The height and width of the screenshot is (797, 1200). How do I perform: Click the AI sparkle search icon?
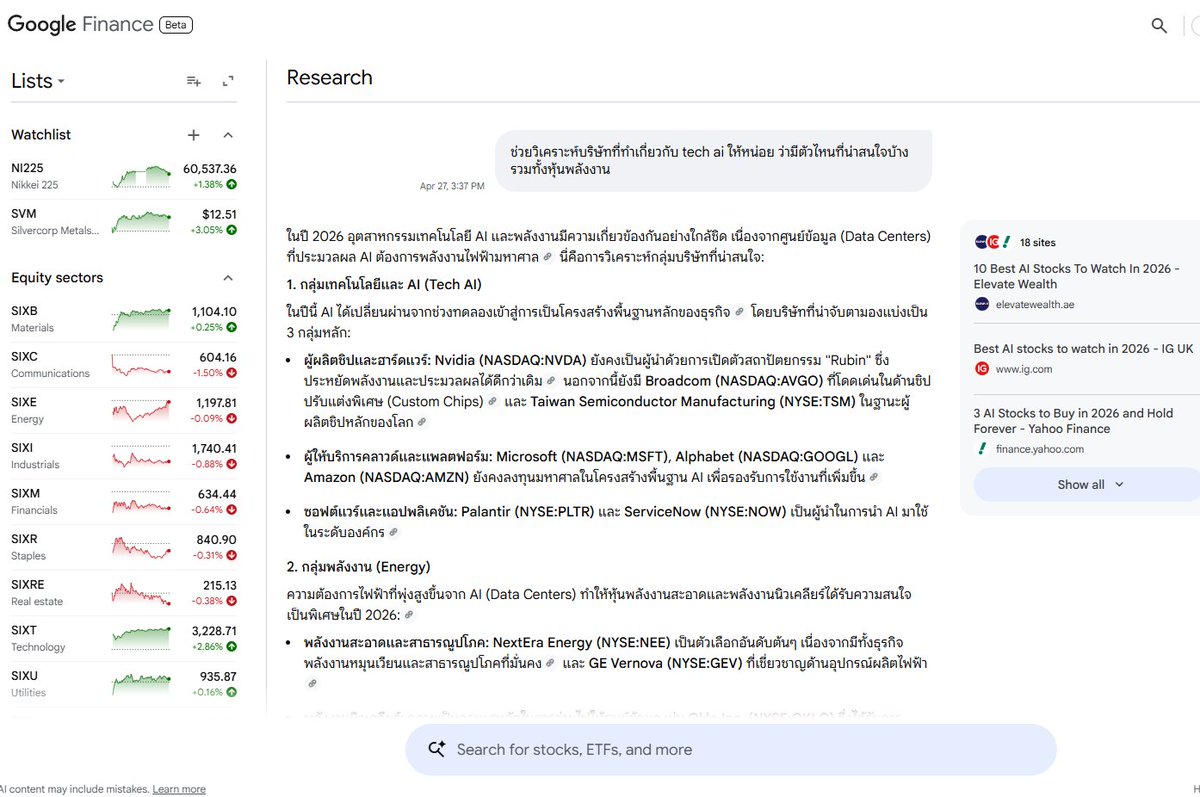(x=436, y=749)
